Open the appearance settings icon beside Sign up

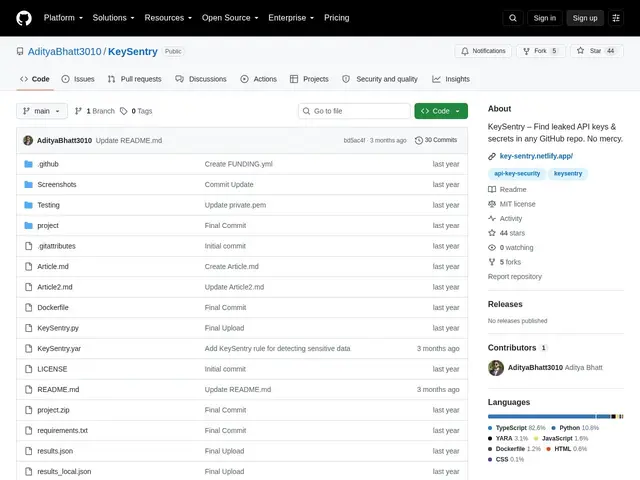pyautogui.click(x=616, y=18)
